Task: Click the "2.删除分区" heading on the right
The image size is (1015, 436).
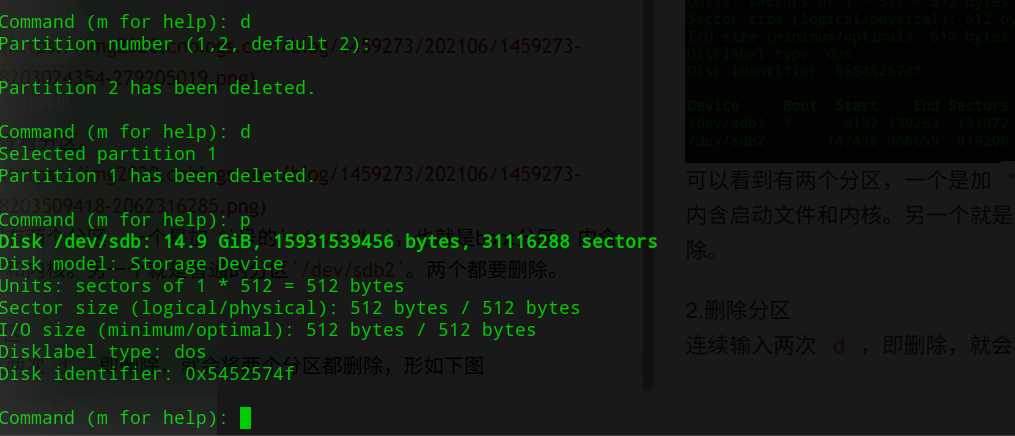Action: tap(738, 311)
